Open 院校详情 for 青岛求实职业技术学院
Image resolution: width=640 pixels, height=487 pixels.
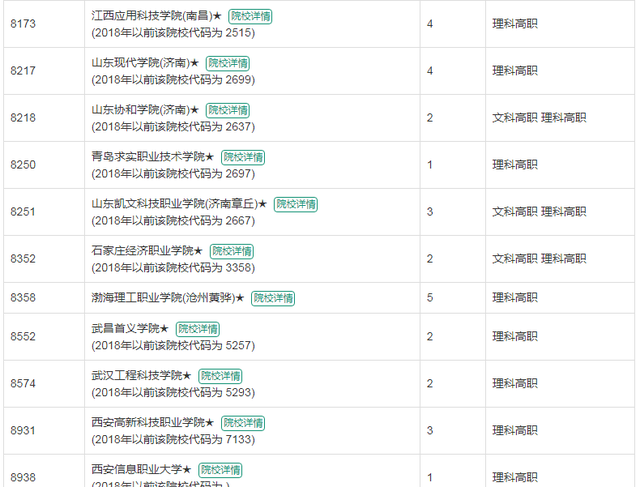pos(243,157)
